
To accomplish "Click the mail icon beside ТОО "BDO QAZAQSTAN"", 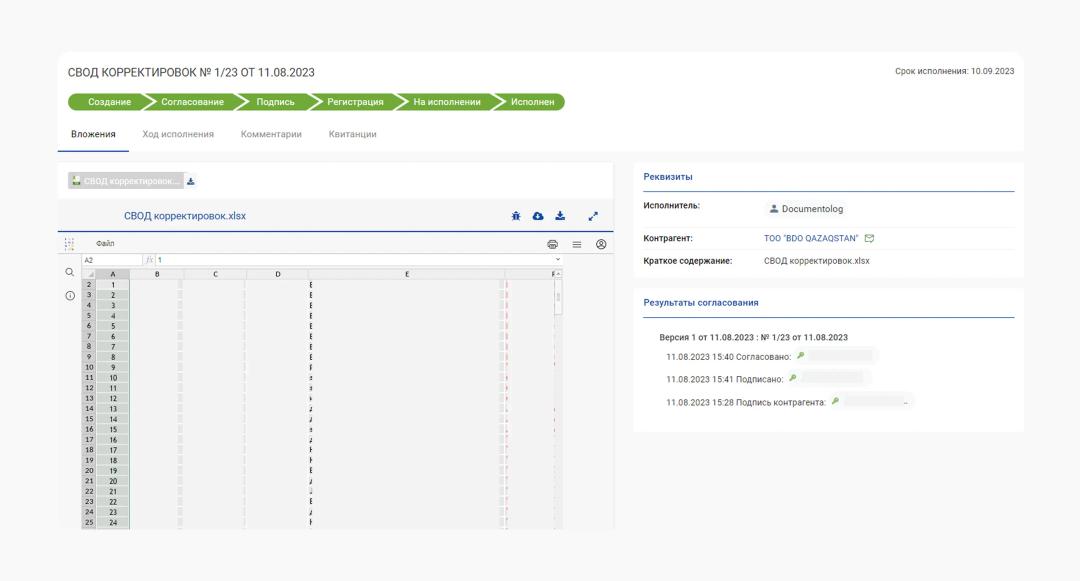I will (869, 238).
